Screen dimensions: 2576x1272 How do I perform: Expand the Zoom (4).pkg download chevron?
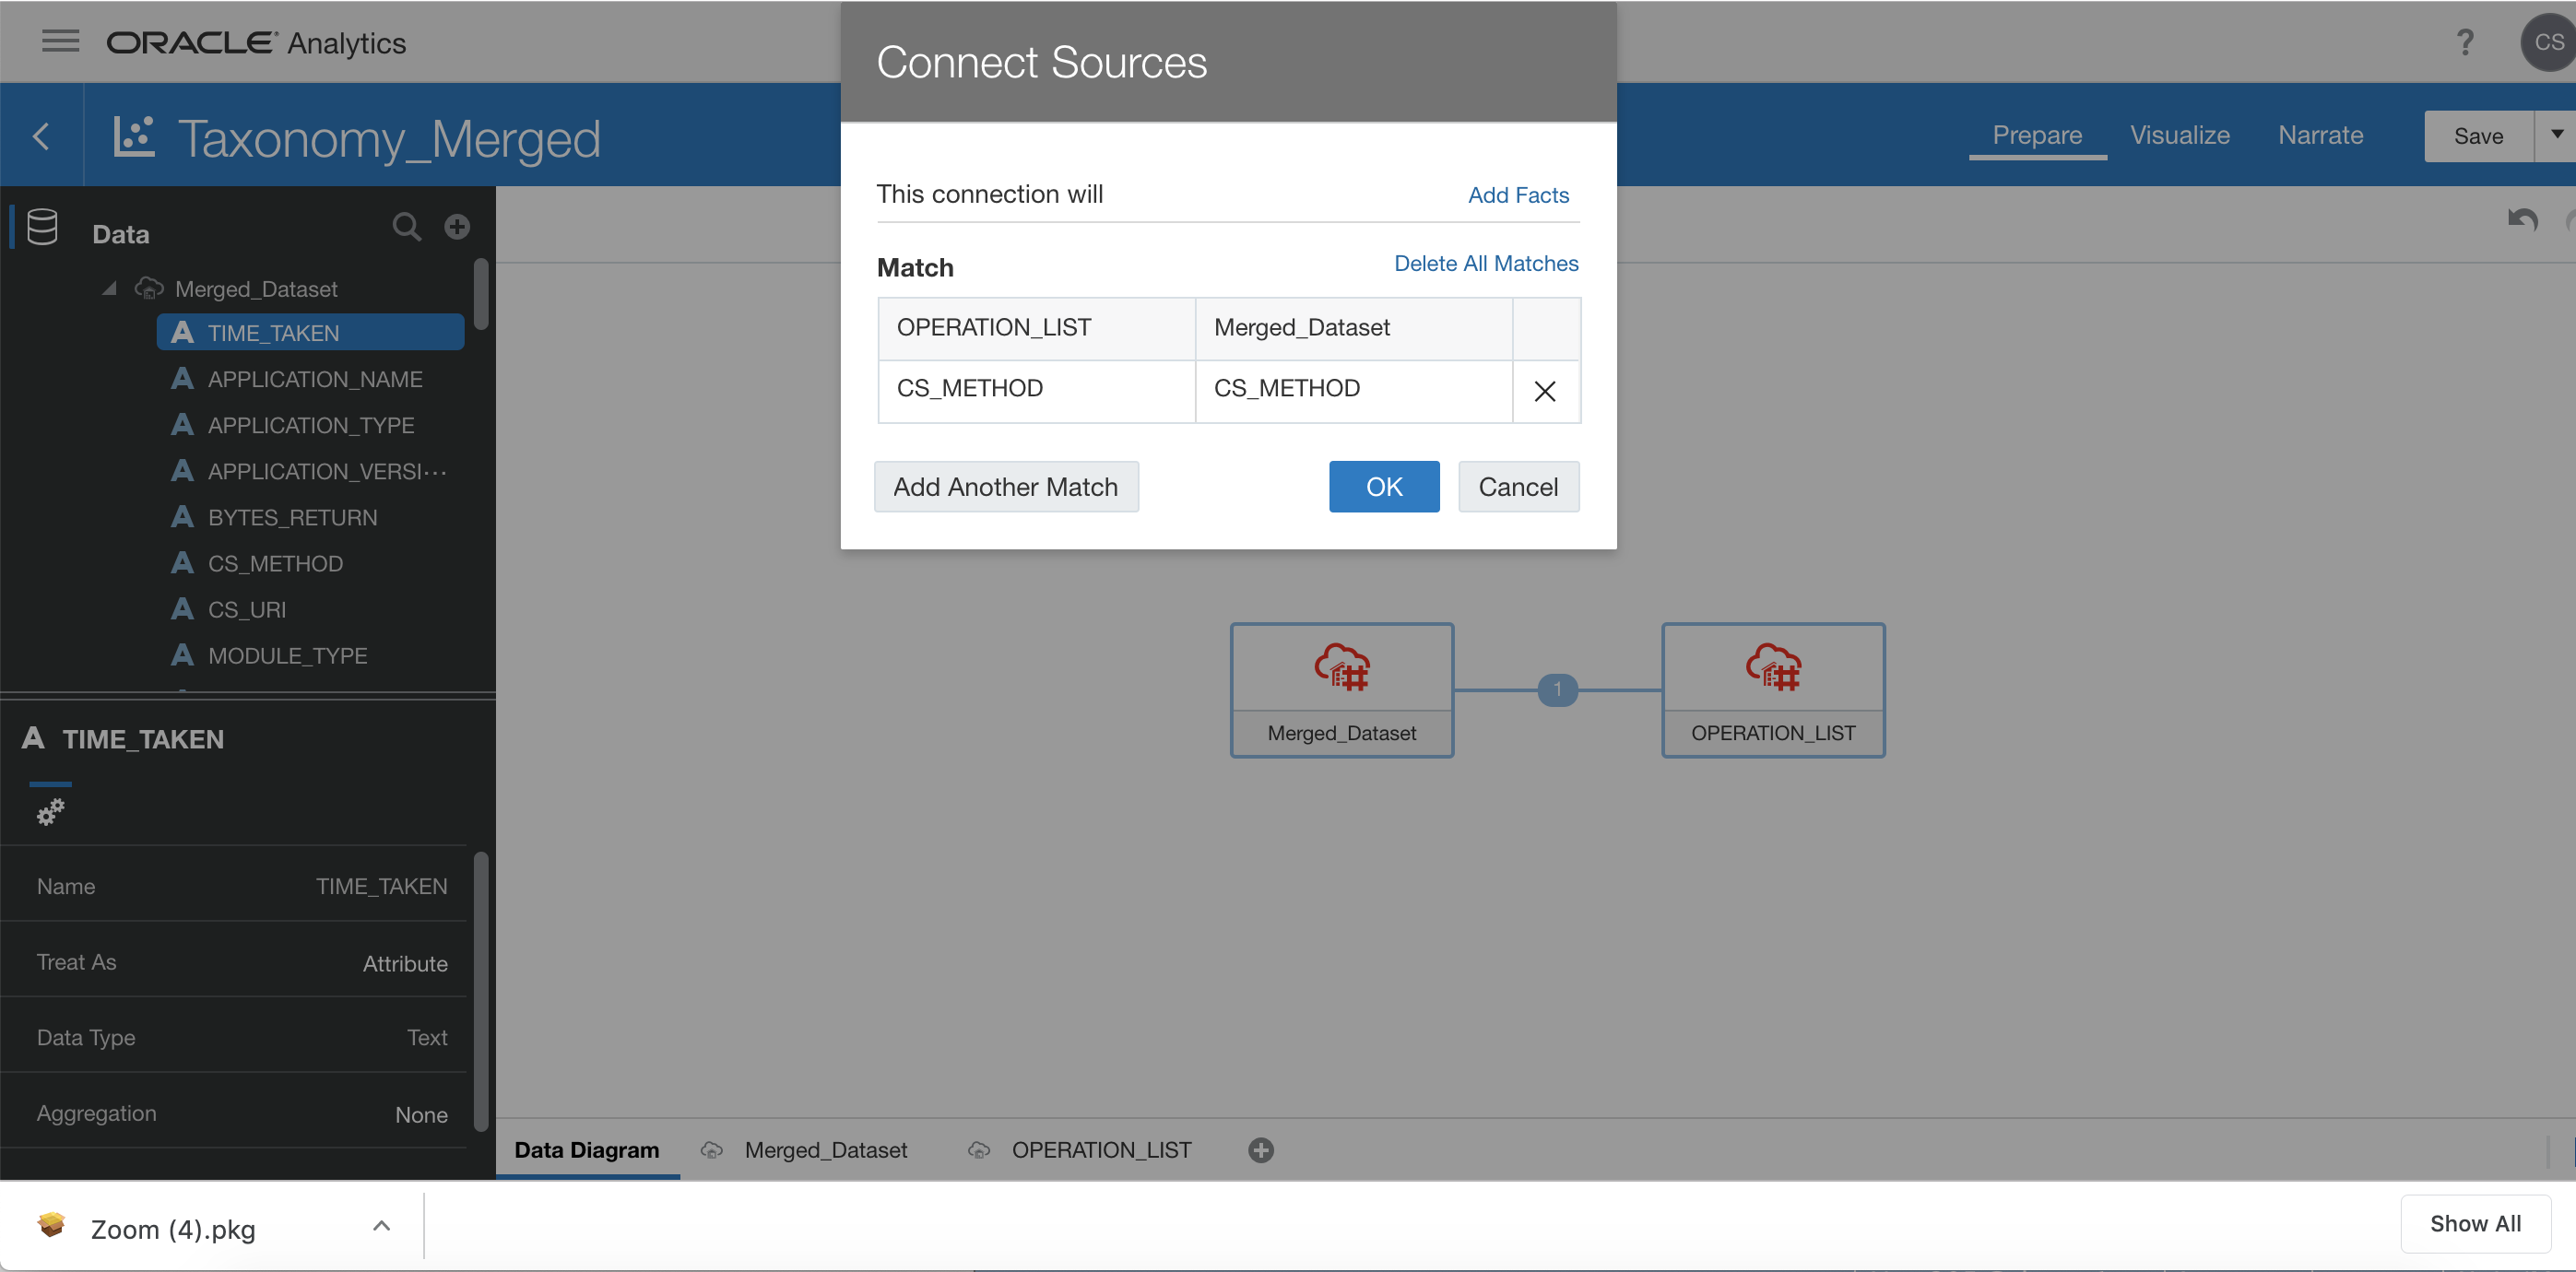click(381, 1226)
